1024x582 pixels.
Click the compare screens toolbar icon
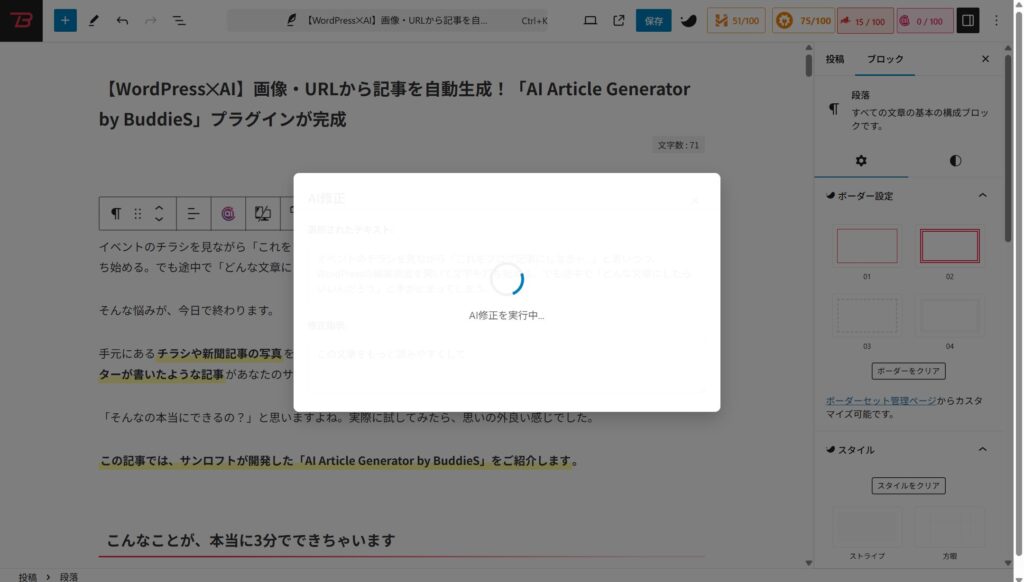tap(263, 214)
